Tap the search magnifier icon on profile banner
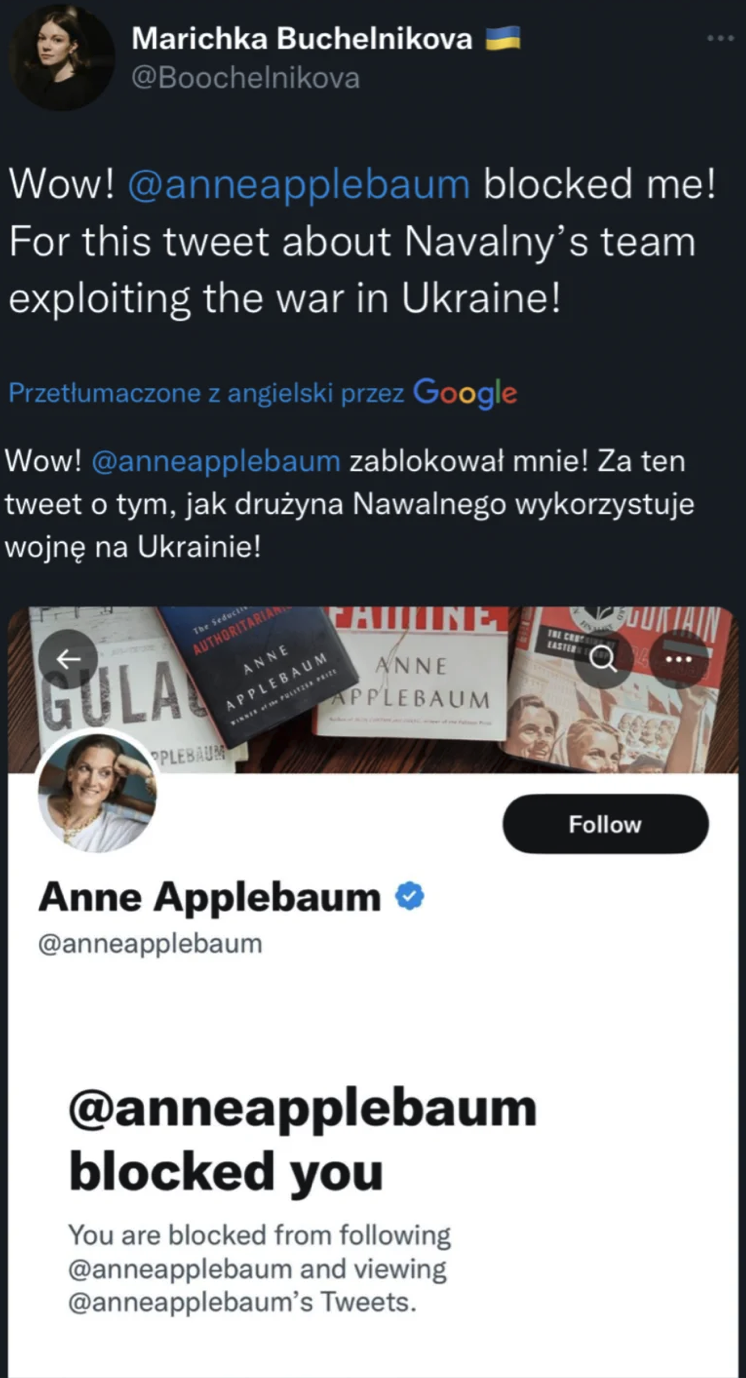 (603, 658)
